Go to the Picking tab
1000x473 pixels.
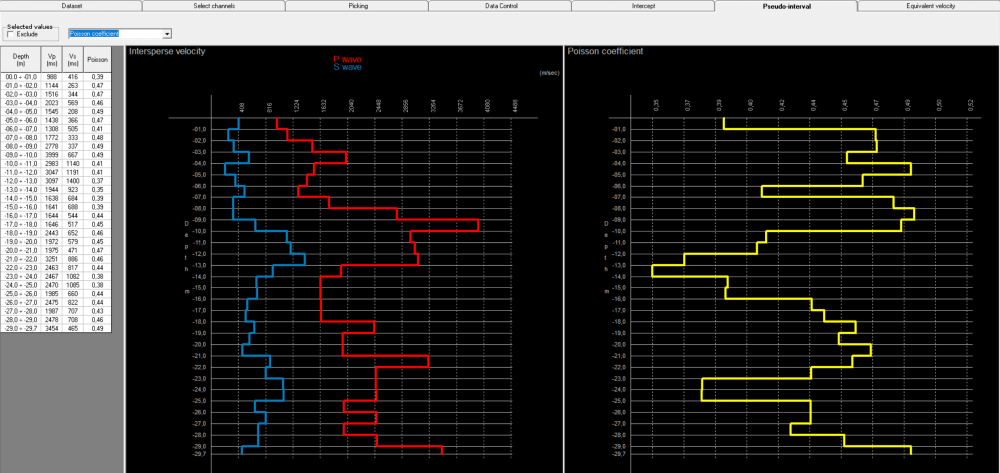click(x=357, y=5)
